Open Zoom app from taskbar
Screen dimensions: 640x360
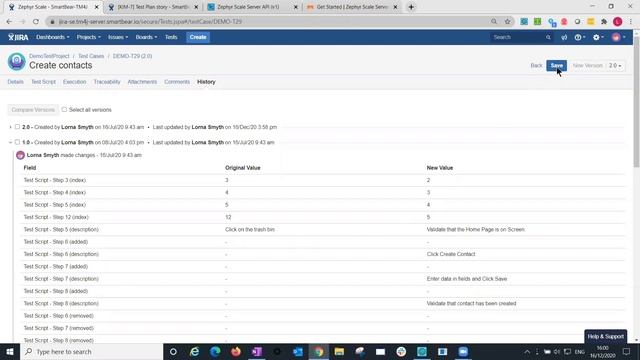click(x=463, y=351)
